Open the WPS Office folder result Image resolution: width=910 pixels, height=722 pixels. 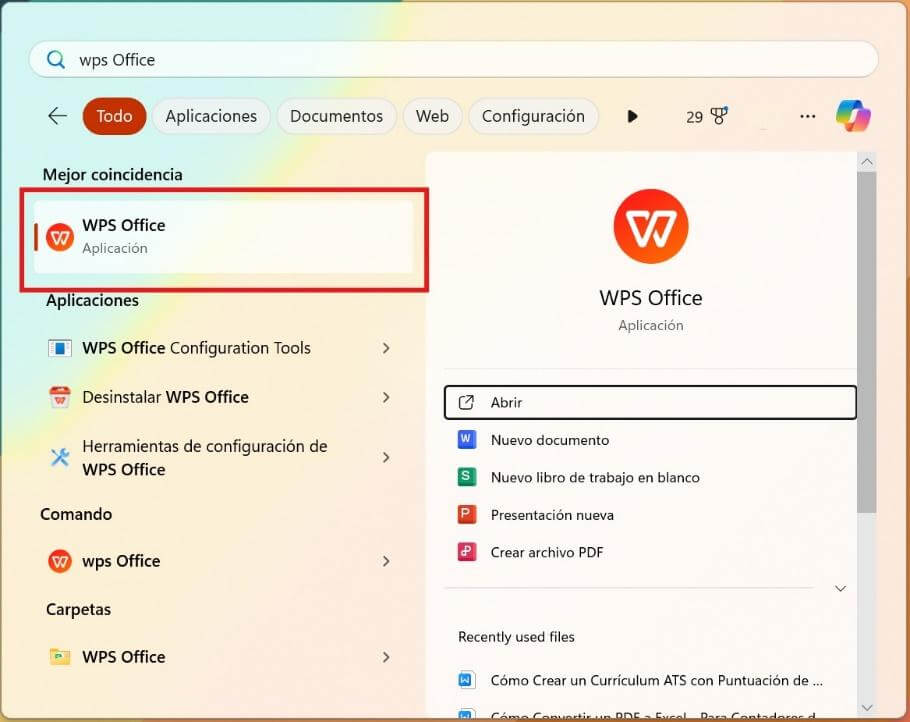click(x=124, y=657)
